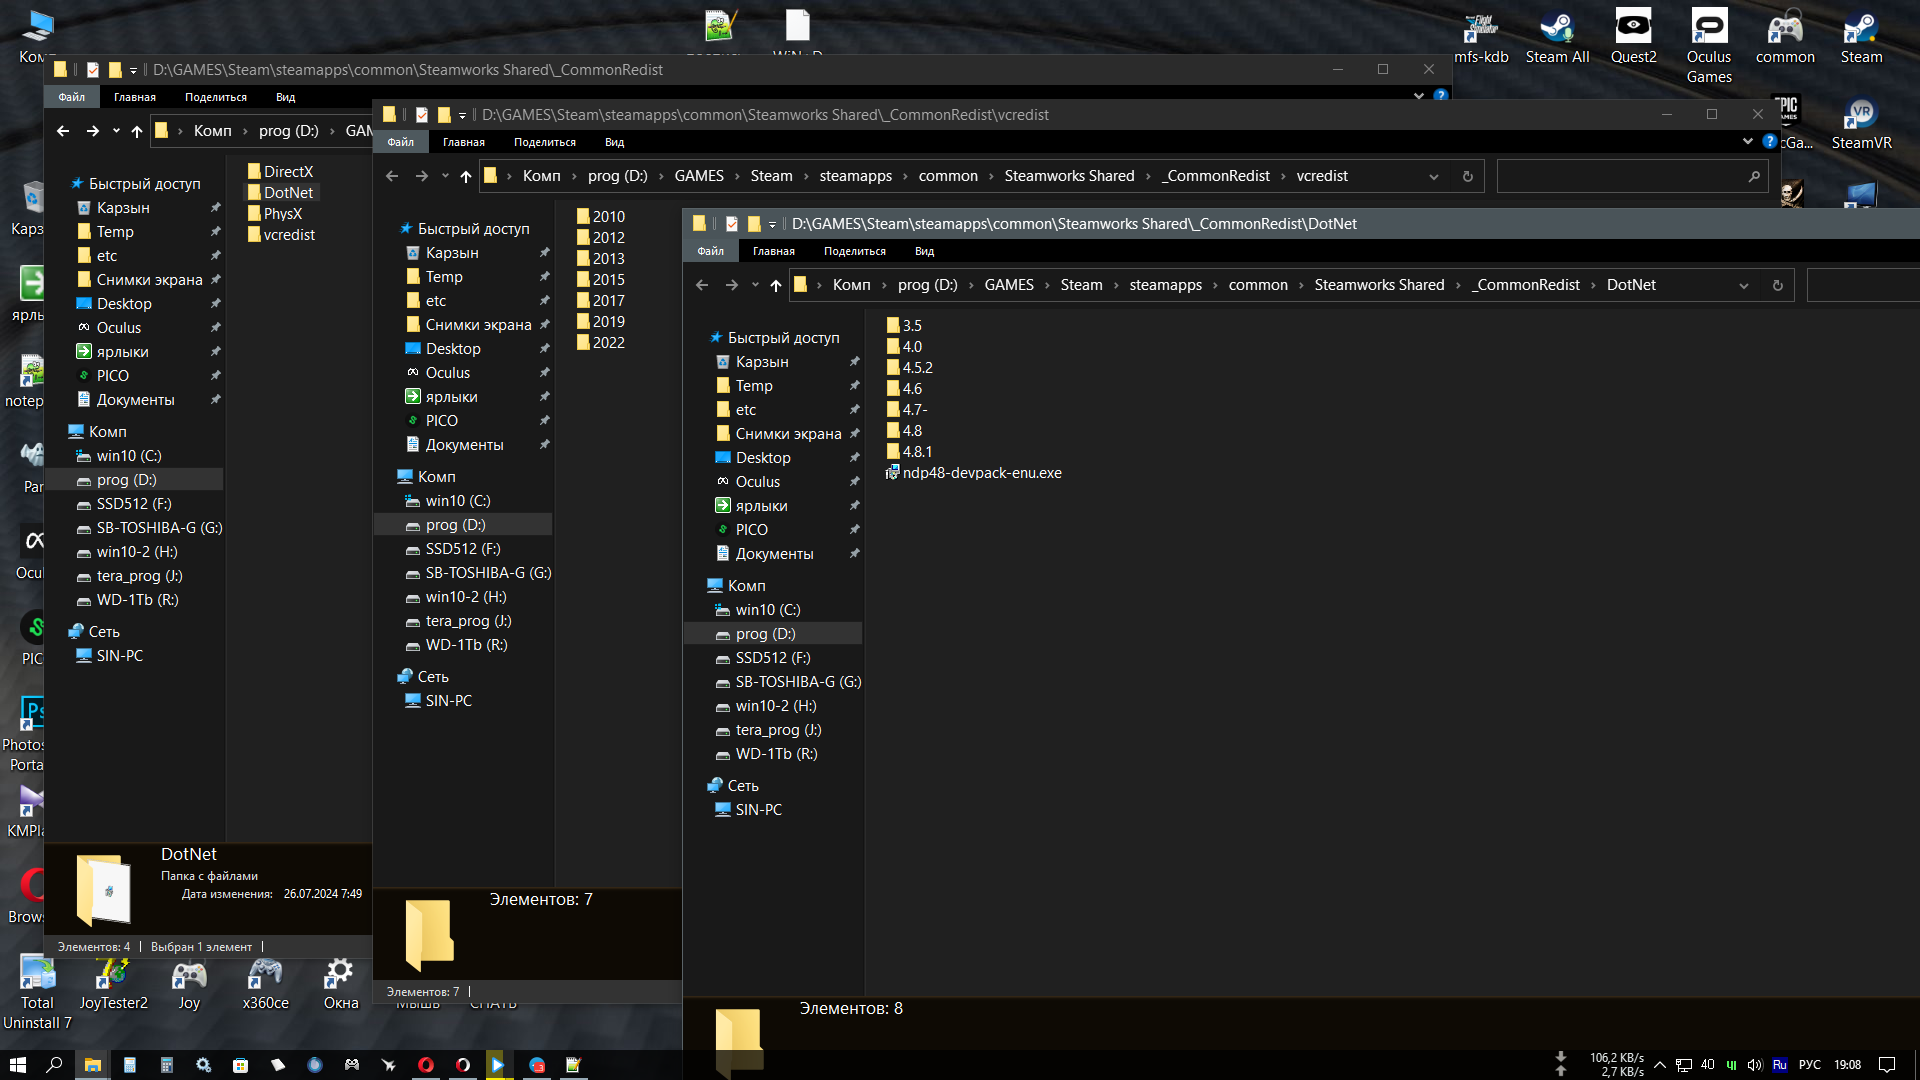Open Вид tab in vcredist window
1920x1080 pixels.
[615, 142]
